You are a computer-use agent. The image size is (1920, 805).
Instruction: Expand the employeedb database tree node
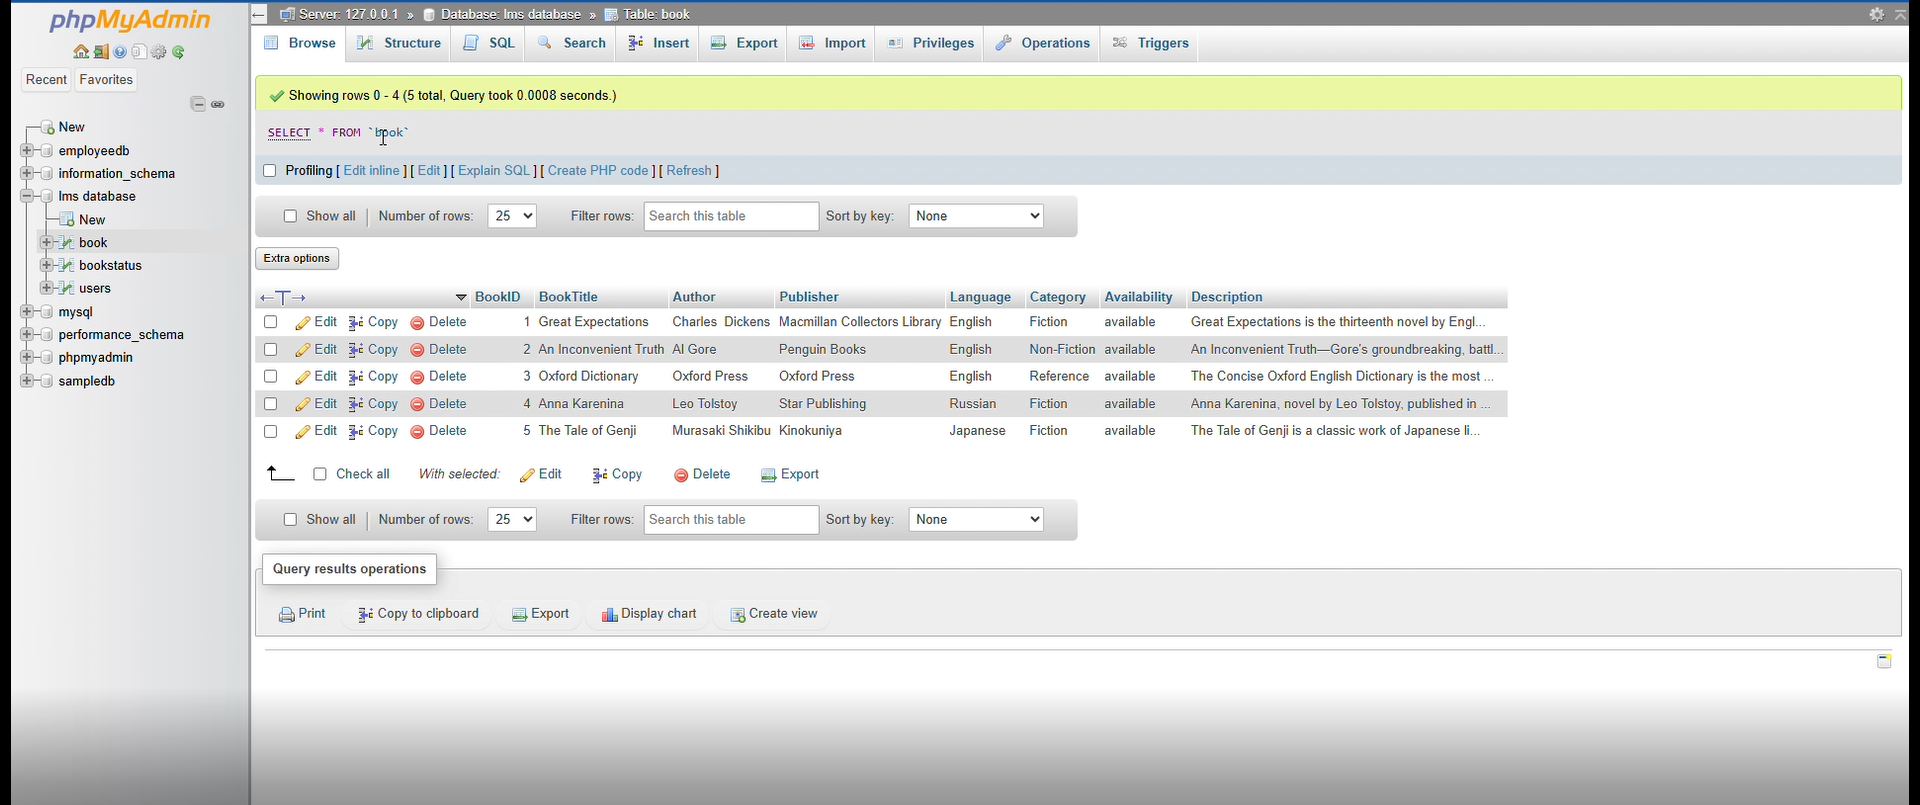coord(27,151)
